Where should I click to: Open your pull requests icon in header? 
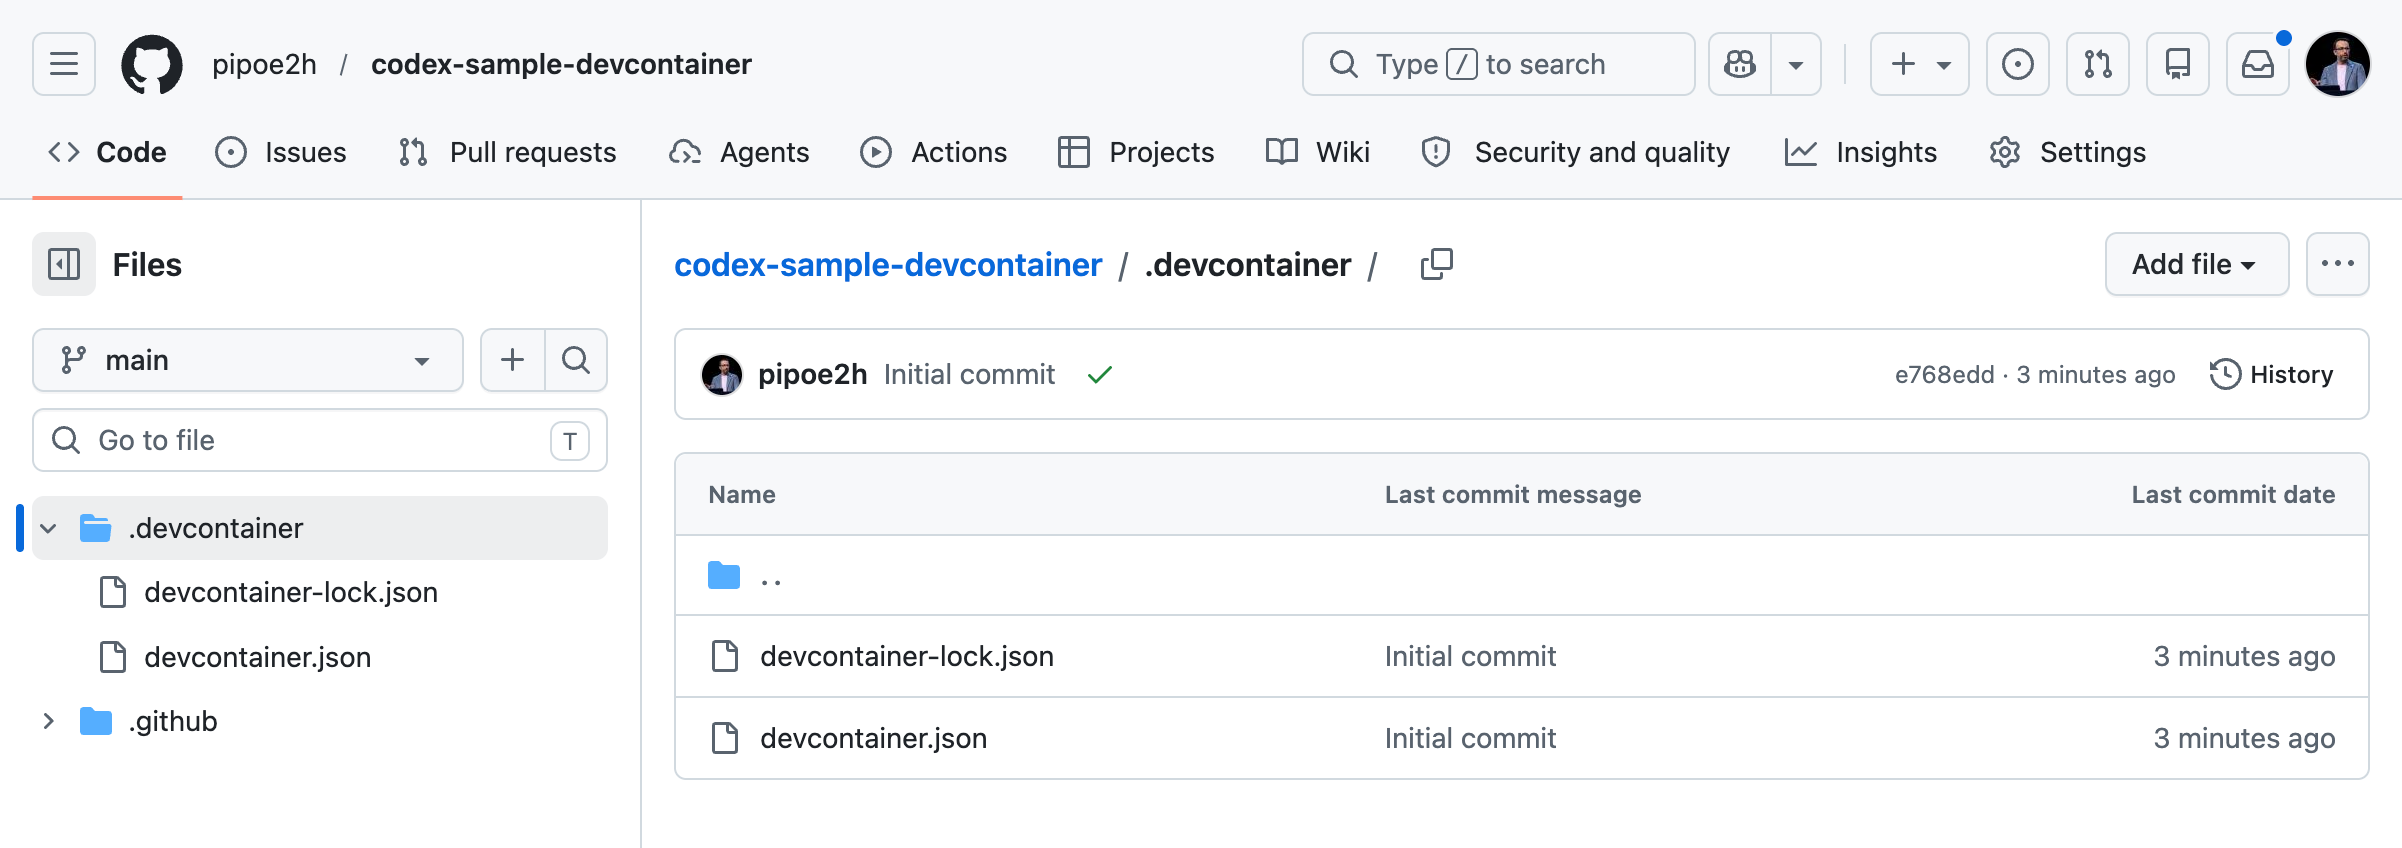2098,64
